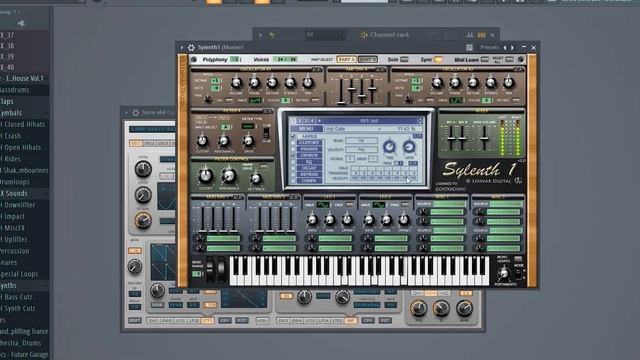Toggle the Solo switch
The width and height of the screenshot is (640, 360).
[x=404, y=60]
